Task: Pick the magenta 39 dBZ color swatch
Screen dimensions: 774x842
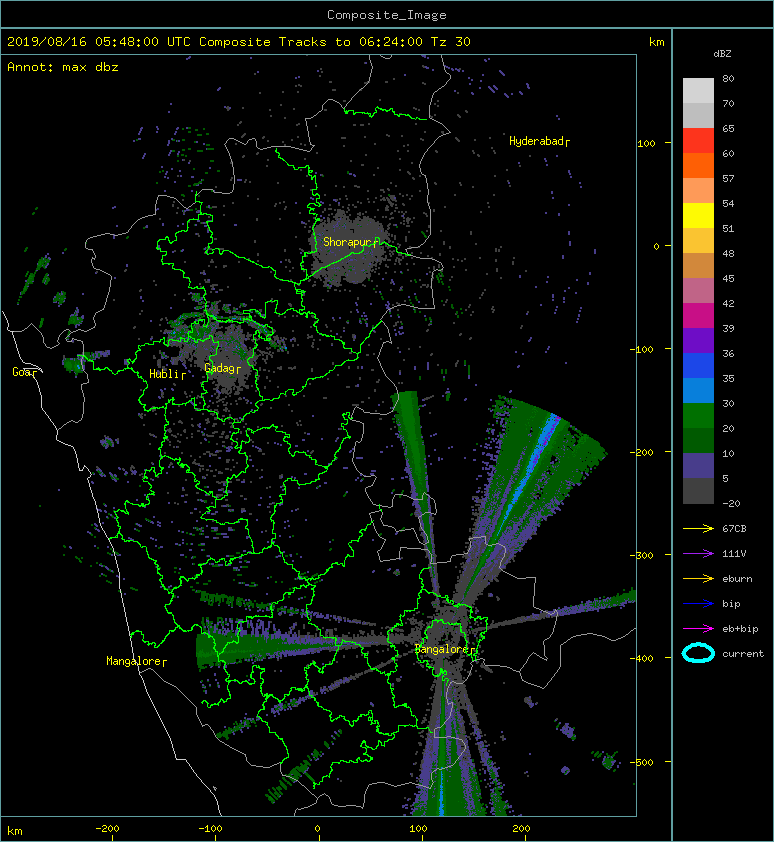Action: coord(698,316)
